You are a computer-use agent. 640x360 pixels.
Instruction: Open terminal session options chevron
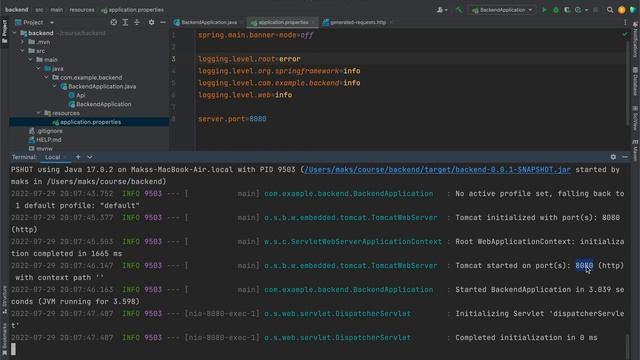89,157
